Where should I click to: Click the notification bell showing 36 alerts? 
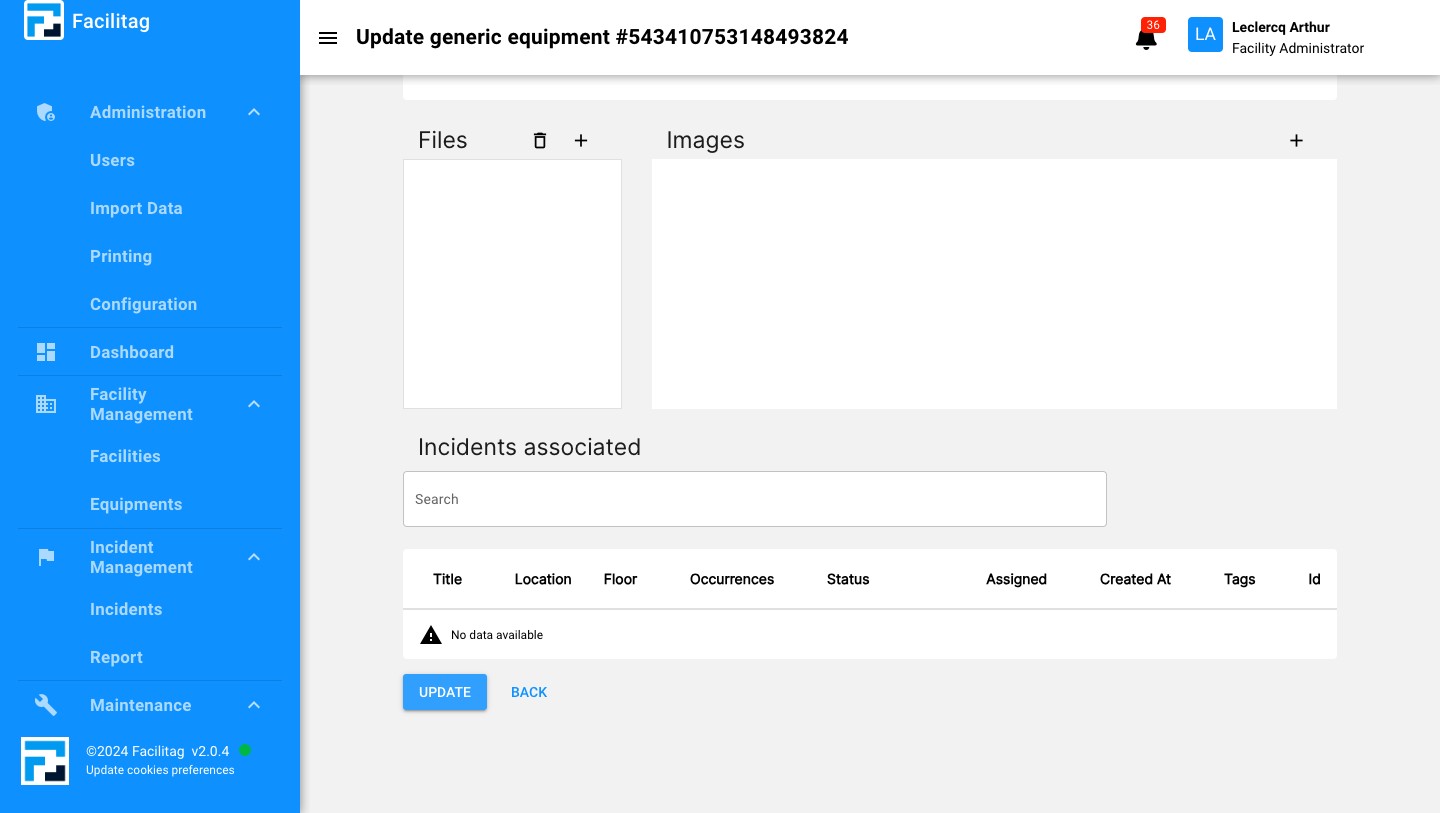pyautogui.click(x=1145, y=40)
